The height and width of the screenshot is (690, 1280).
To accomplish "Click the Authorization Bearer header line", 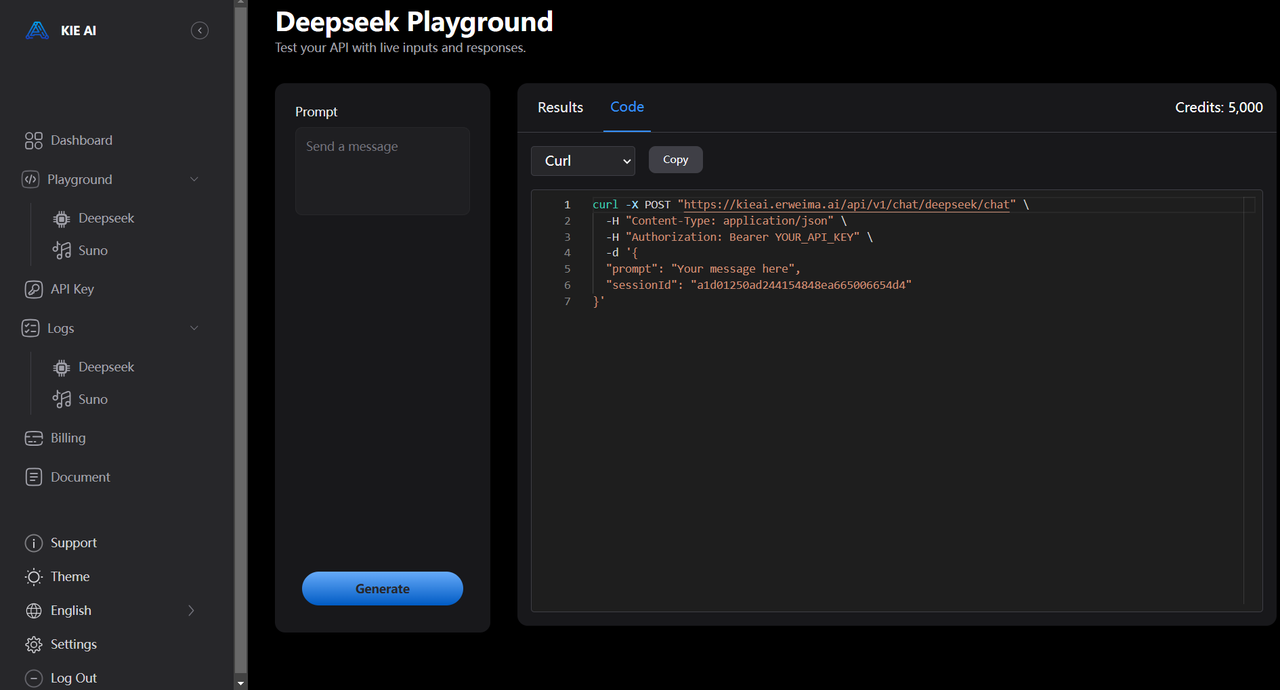I will tap(739, 238).
